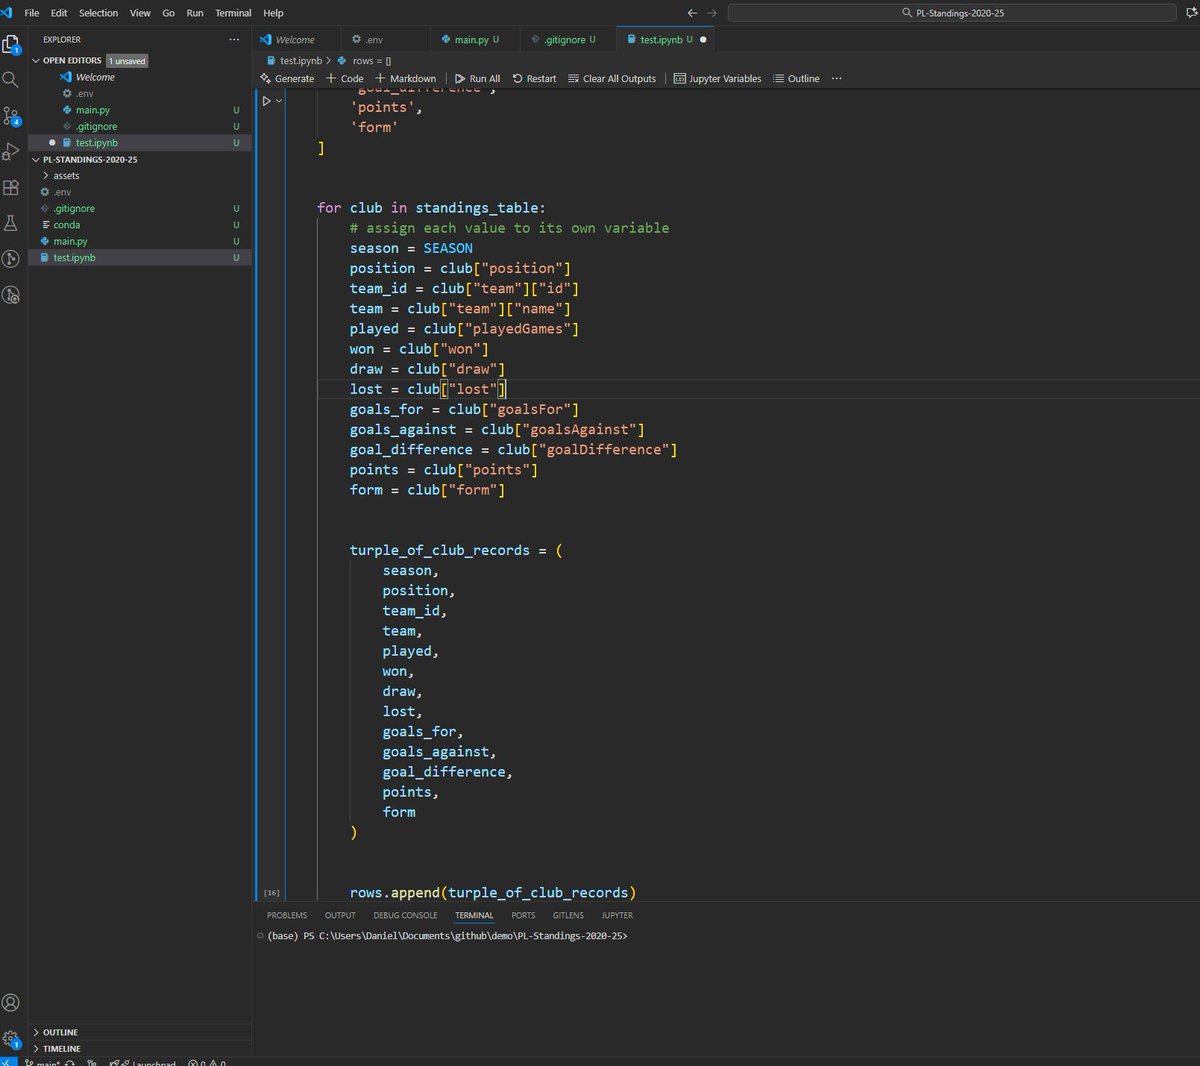This screenshot has height=1066, width=1200.
Task: Click Generate in notebook toolbar
Action: pyautogui.click(x=287, y=79)
